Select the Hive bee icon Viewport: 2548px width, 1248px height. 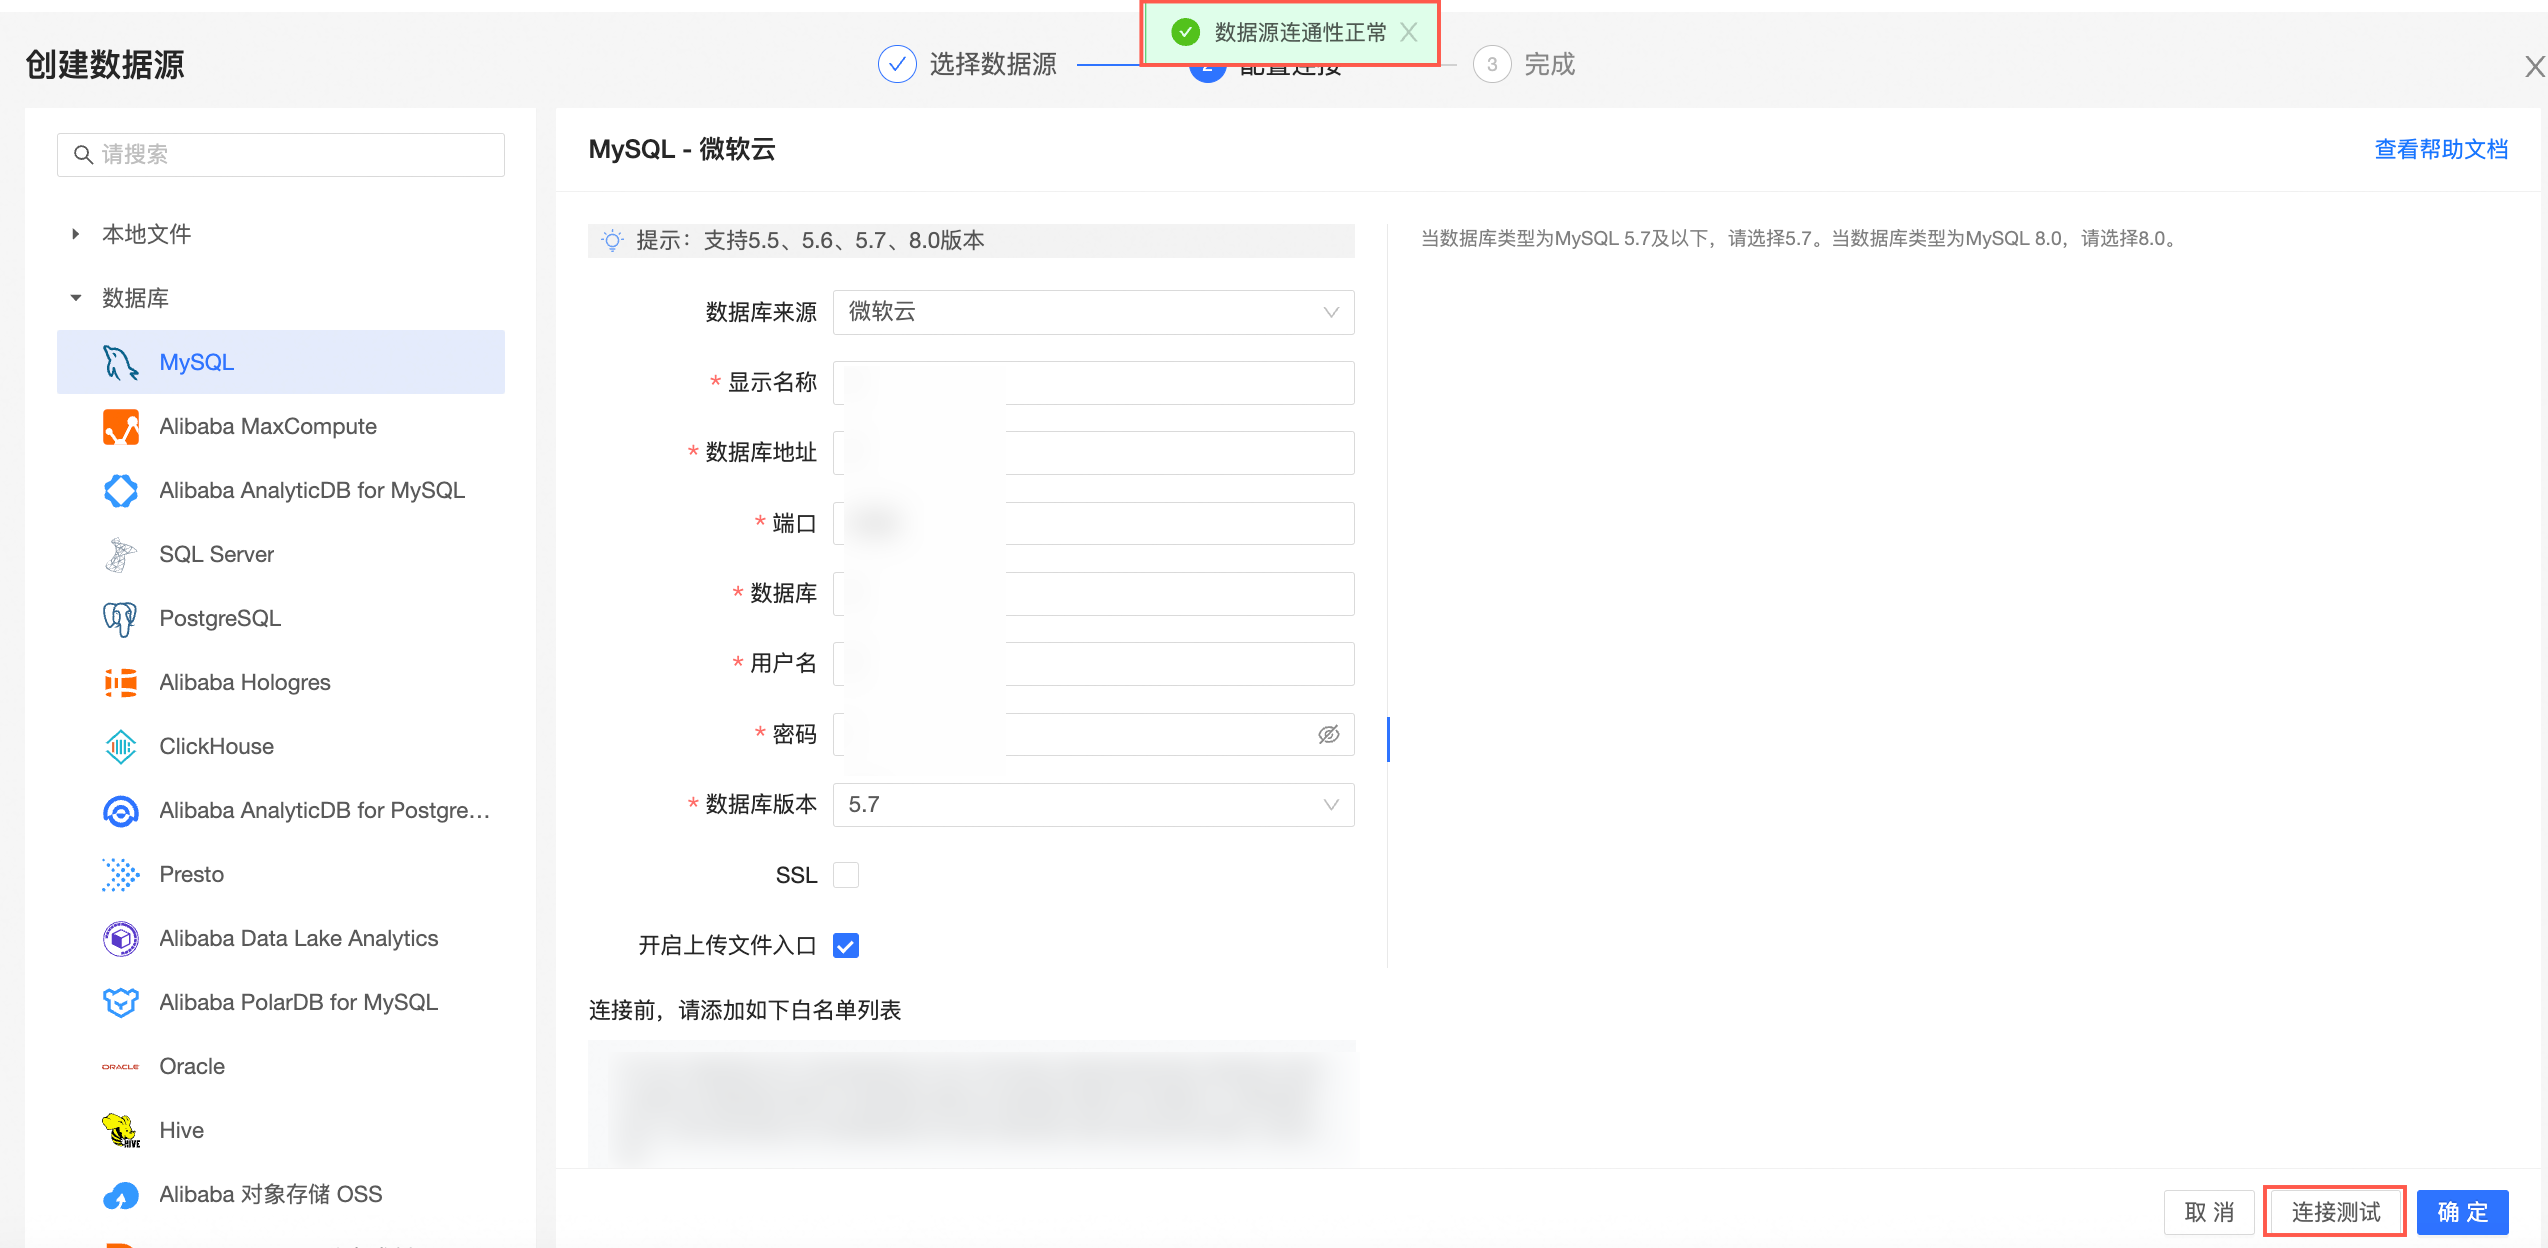[120, 1131]
